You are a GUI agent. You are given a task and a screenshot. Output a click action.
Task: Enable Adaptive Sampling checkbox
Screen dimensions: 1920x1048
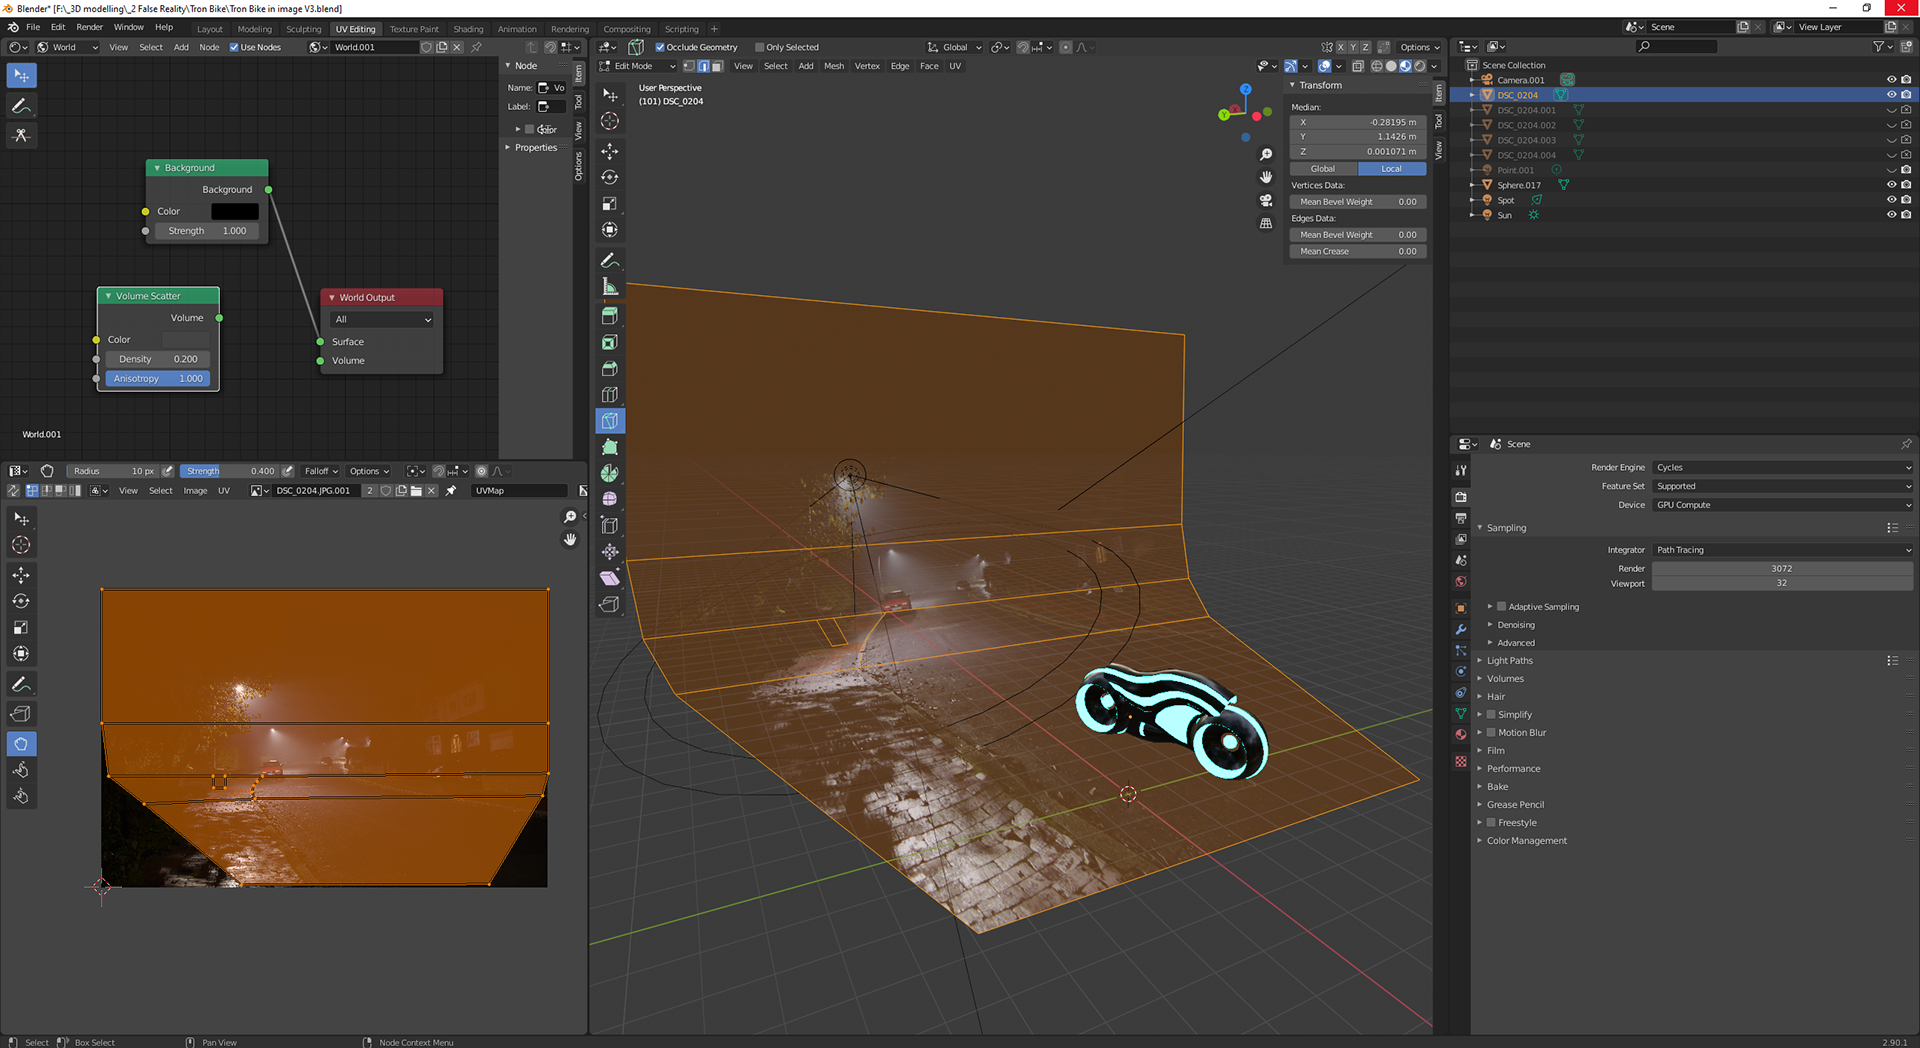coord(1501,607)
